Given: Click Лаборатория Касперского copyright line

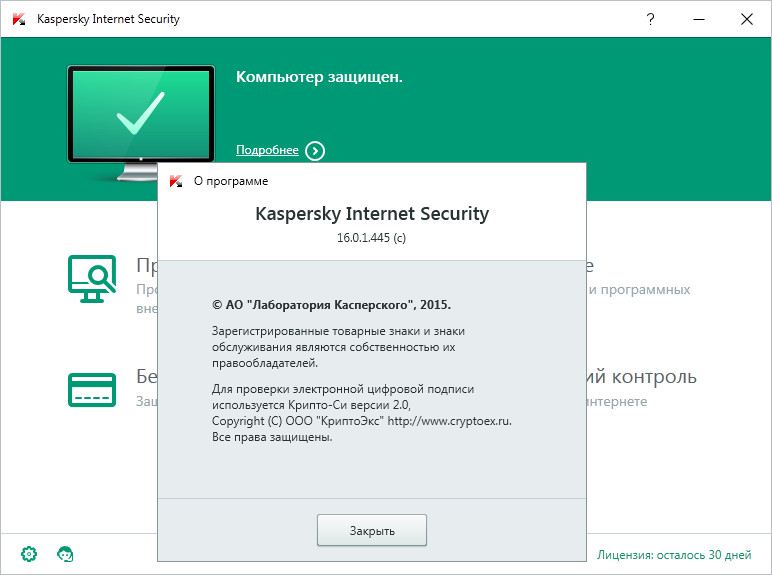Looking at the screenshot, I should pos(331,305).
